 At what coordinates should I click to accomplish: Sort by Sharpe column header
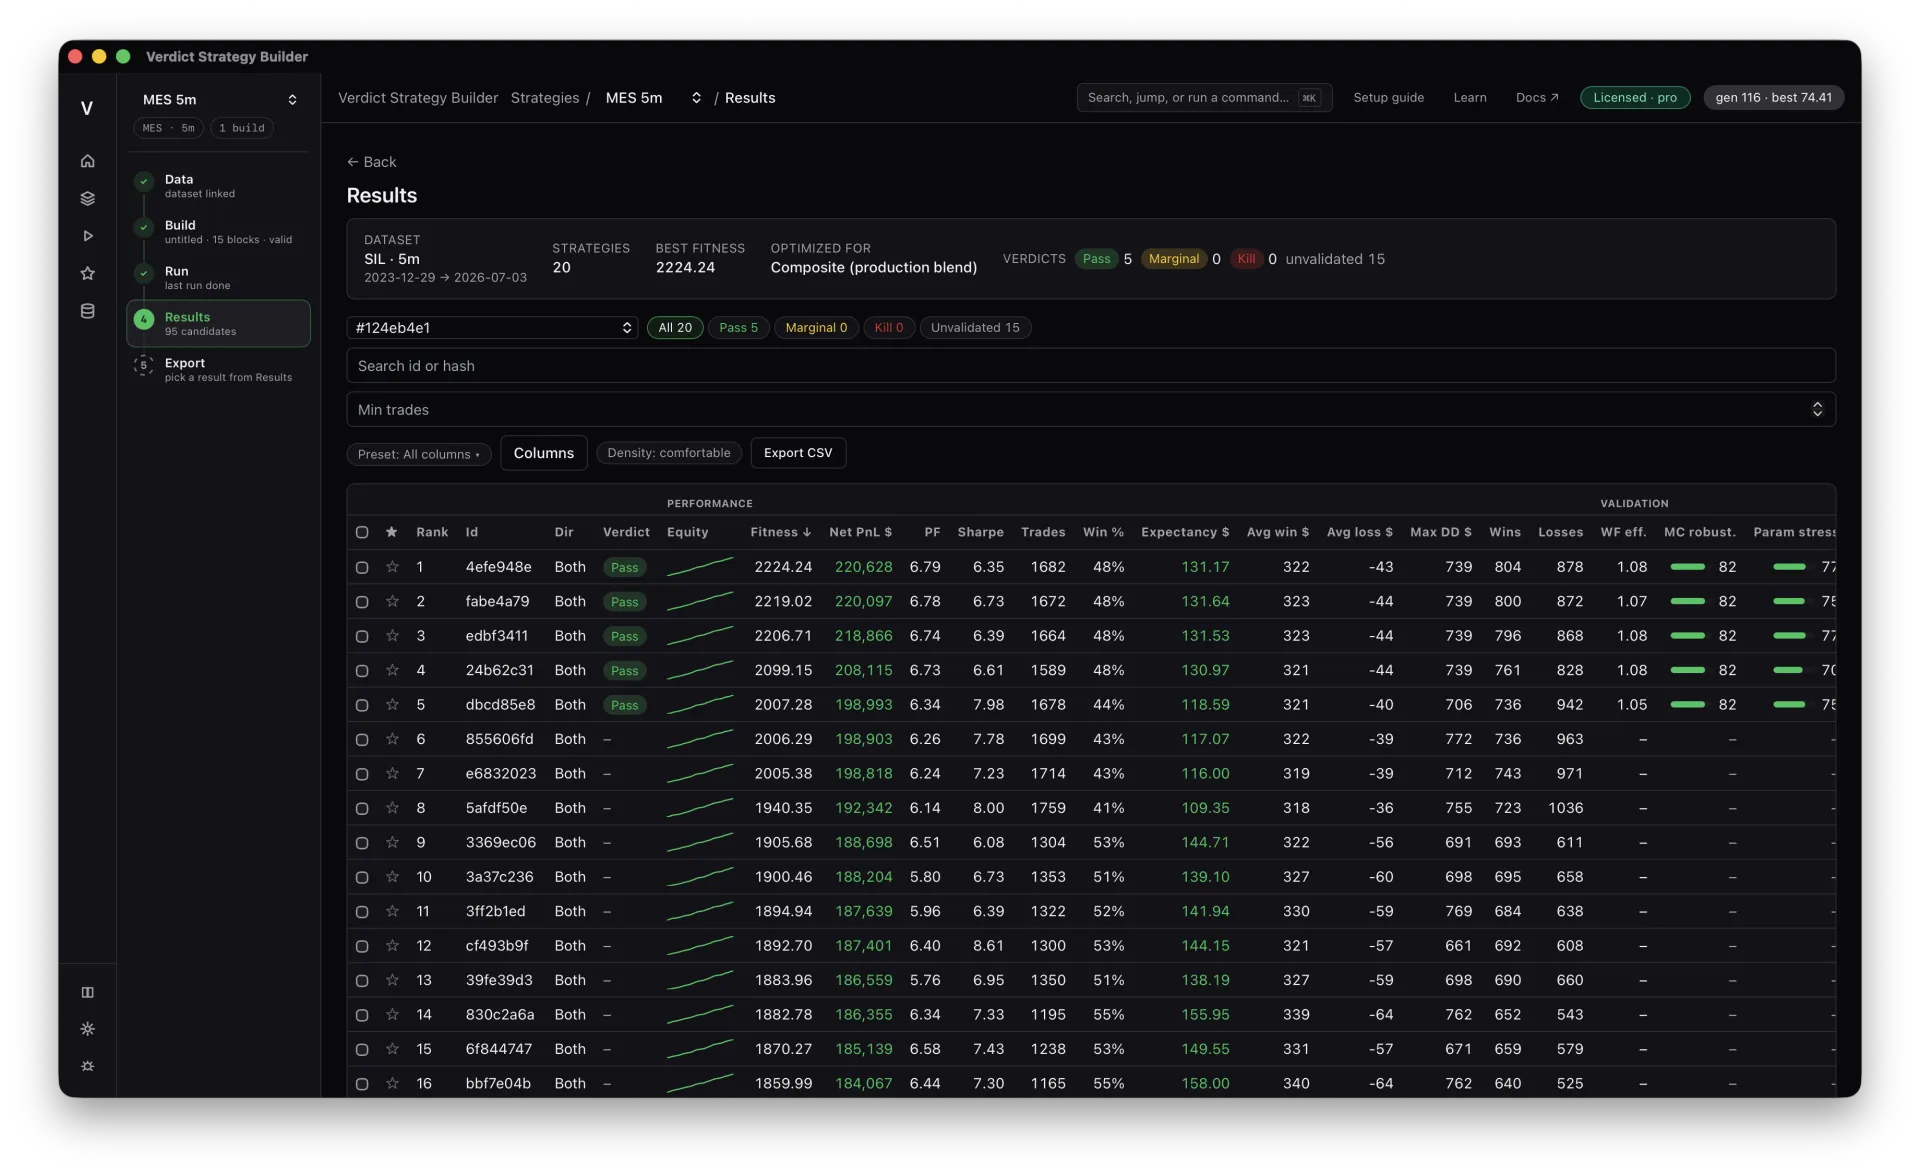click(980, 532)
